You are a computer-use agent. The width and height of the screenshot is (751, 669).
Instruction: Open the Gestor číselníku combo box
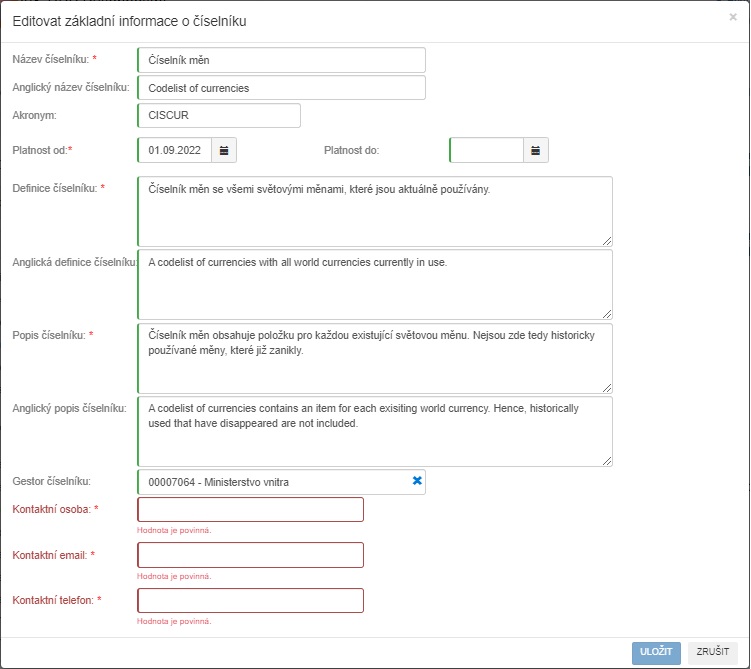pos(270,482)
